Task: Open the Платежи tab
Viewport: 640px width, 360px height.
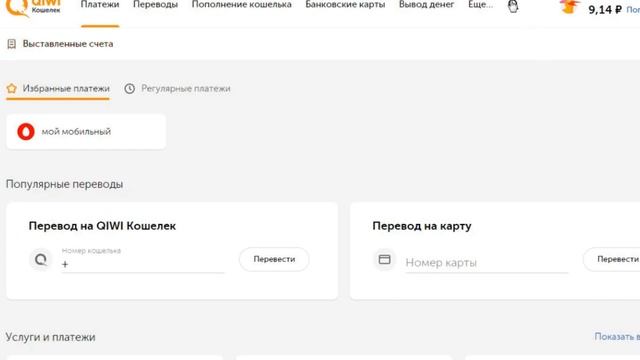Action: (100, 5)
